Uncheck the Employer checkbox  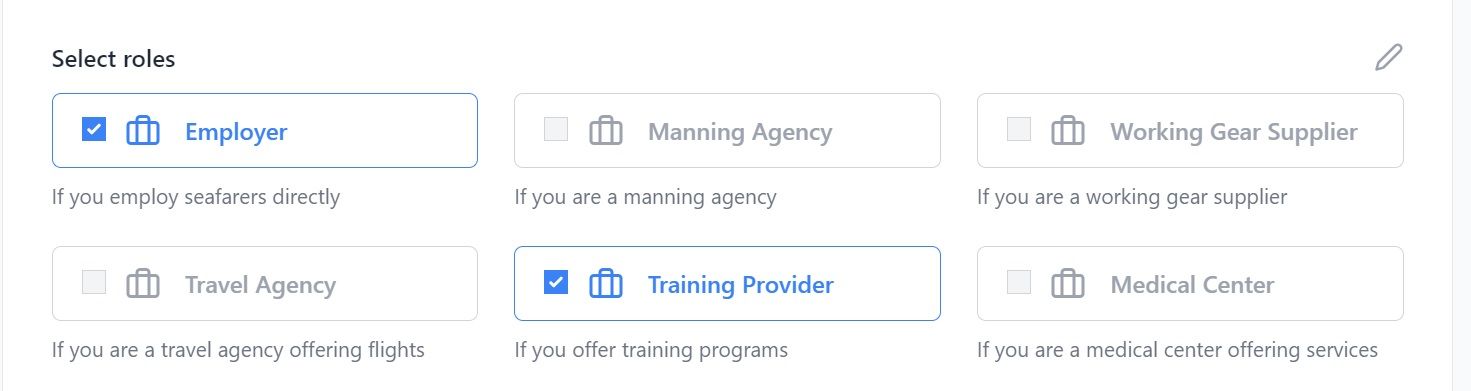(94, 129)
